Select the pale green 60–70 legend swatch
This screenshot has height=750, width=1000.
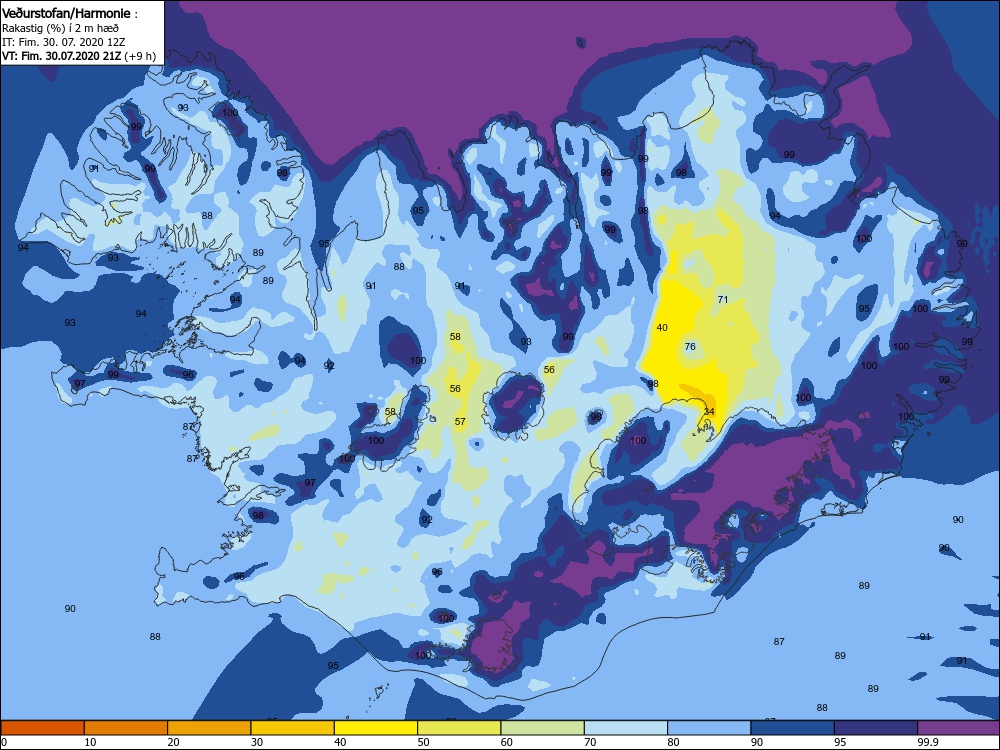point(543,728)
